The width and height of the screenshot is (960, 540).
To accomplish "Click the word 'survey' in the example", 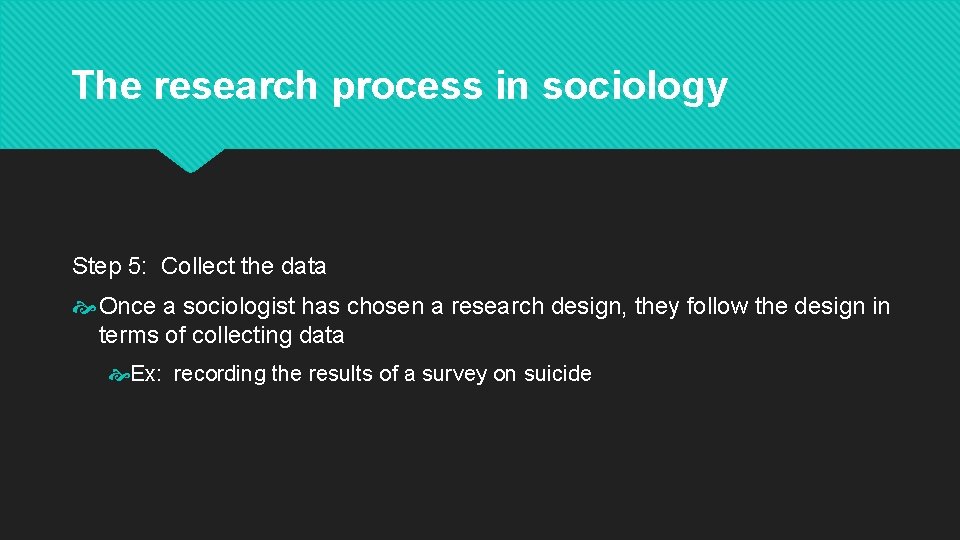I will click(x=454, y=374).
